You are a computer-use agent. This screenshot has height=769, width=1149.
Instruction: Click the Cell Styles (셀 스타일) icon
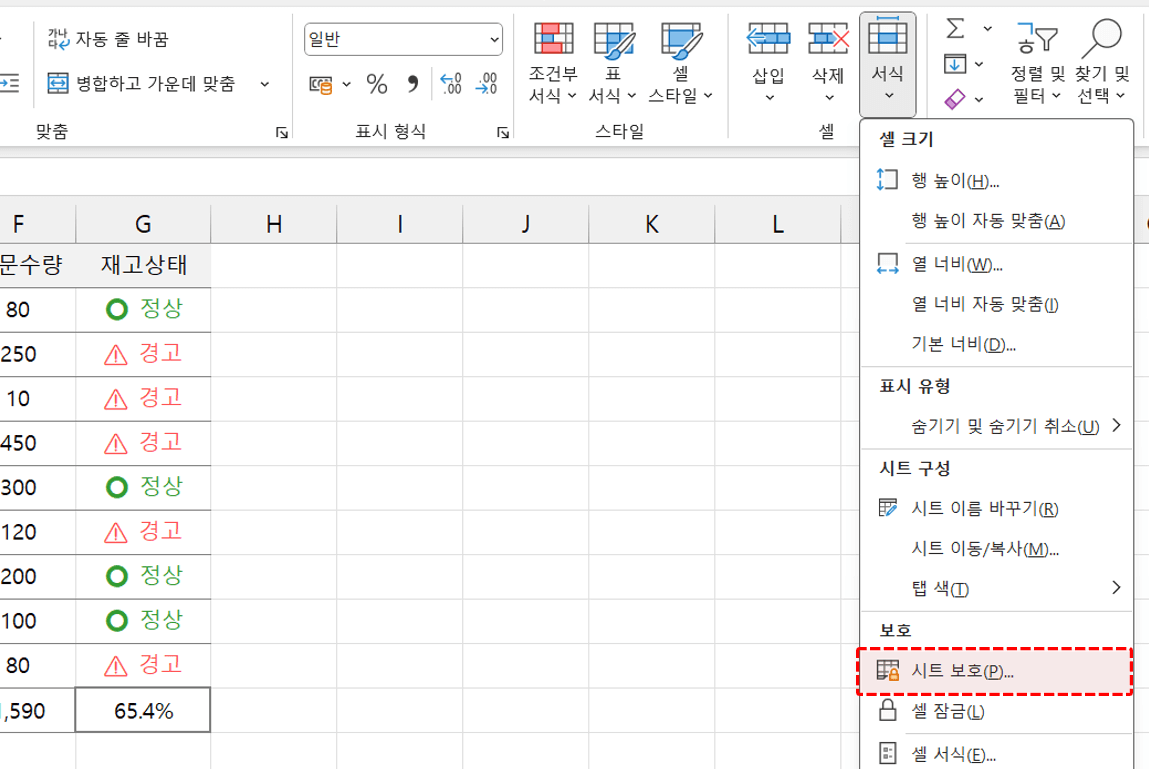coord(681,40)
